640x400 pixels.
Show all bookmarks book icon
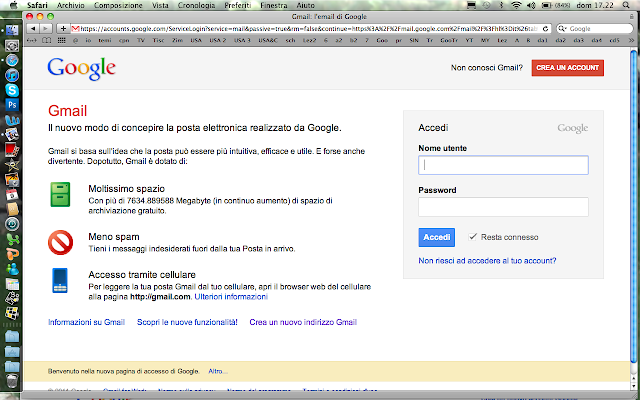click(47, 40)
